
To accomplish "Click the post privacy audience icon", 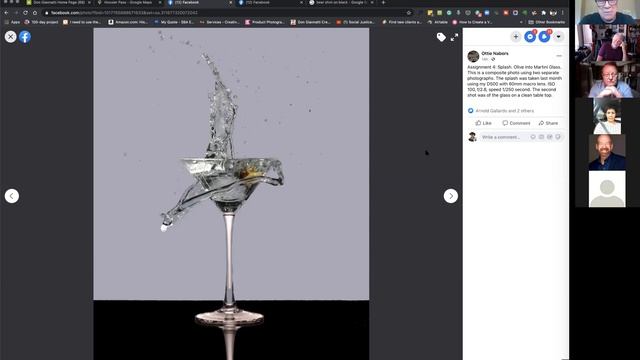I will (493, 59).
